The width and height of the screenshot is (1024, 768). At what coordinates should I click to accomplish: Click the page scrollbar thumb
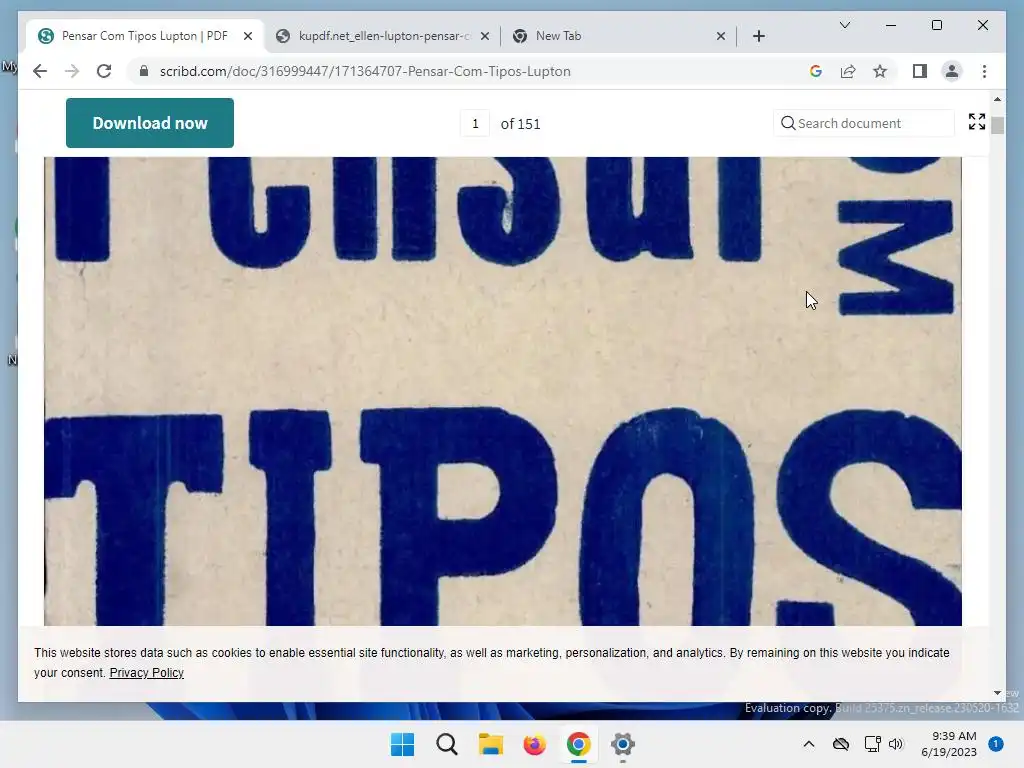[x=997, y=125]
